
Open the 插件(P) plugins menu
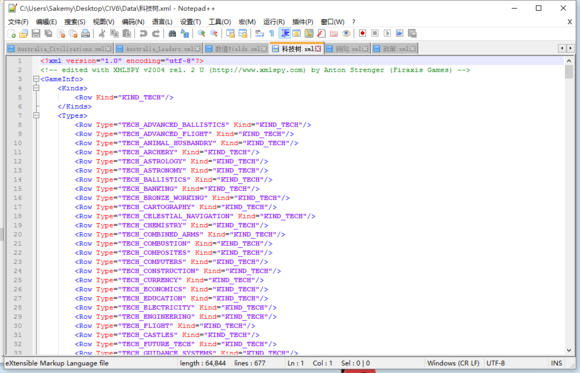[303, 22]
